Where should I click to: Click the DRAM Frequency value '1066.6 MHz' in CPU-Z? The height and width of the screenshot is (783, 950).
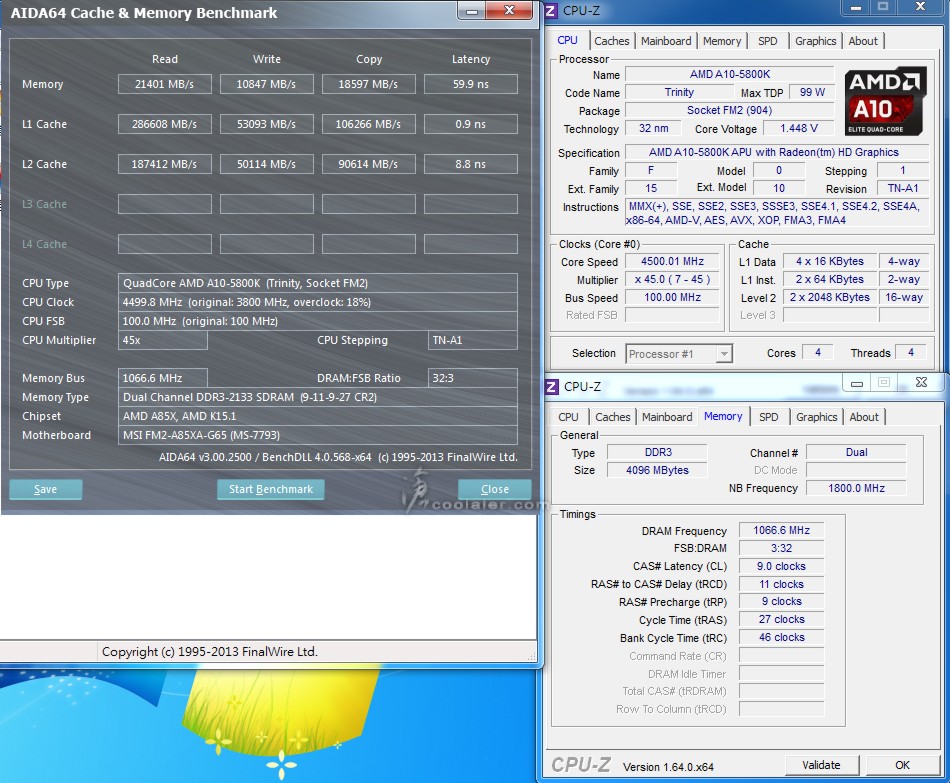coord(782,530)
